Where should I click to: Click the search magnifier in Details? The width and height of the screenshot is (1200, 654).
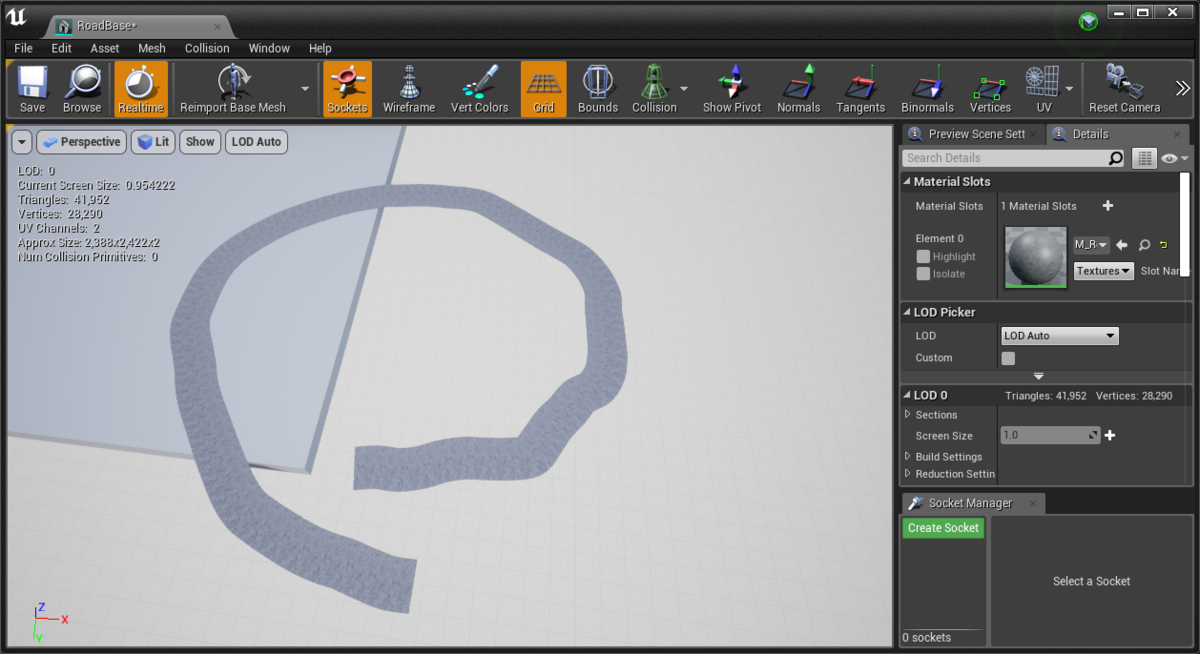pos(1116,158)
